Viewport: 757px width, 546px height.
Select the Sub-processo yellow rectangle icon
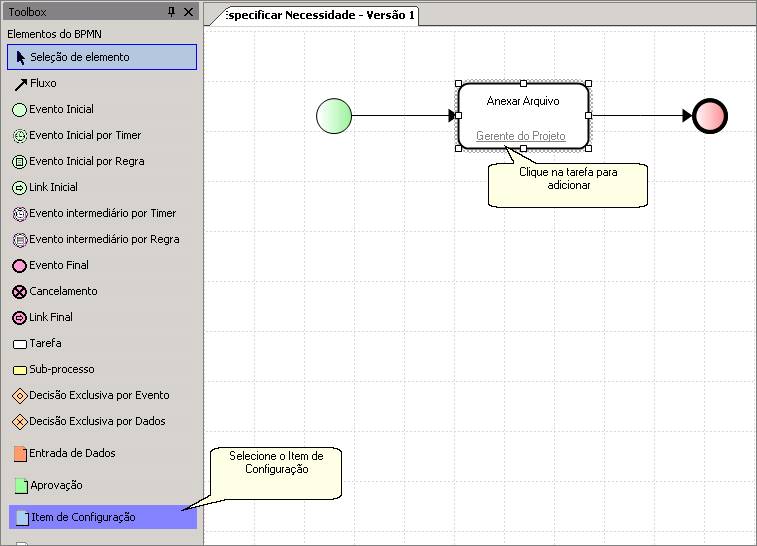click(20, 371)
